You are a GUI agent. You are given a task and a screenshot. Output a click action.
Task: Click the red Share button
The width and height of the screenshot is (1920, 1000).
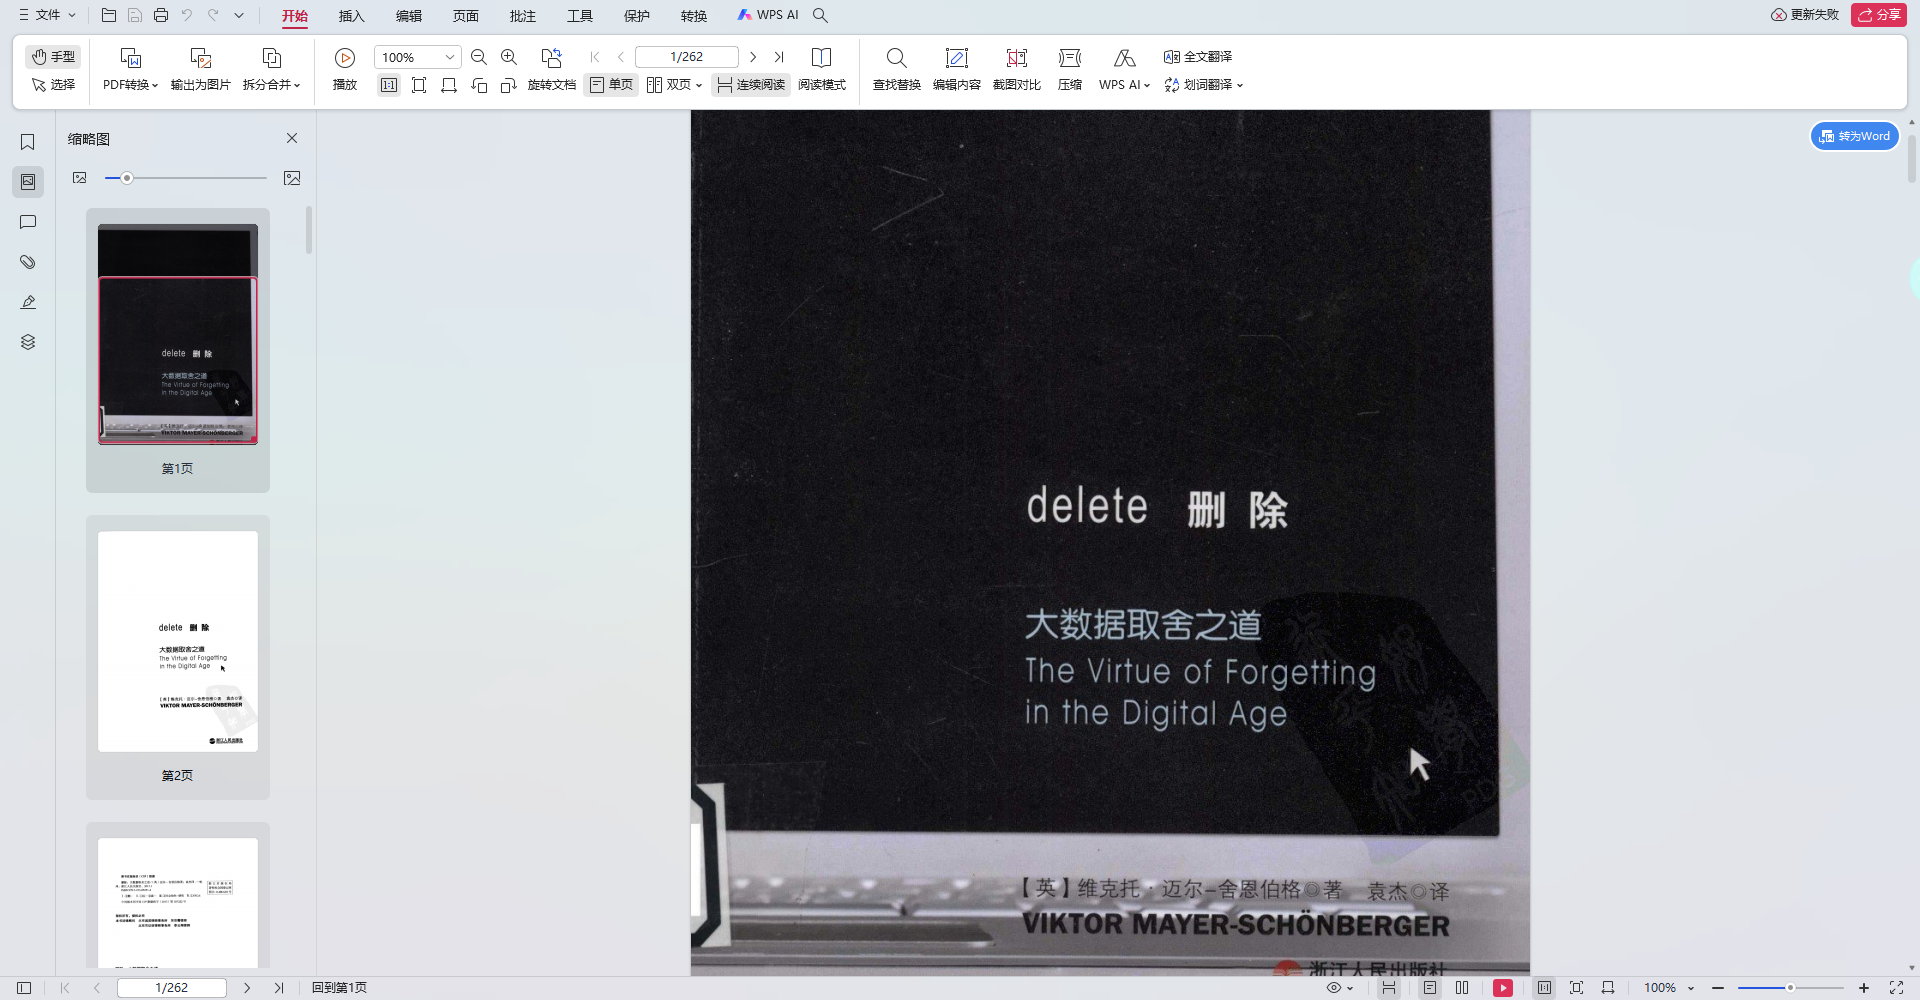click(1878, 15)
